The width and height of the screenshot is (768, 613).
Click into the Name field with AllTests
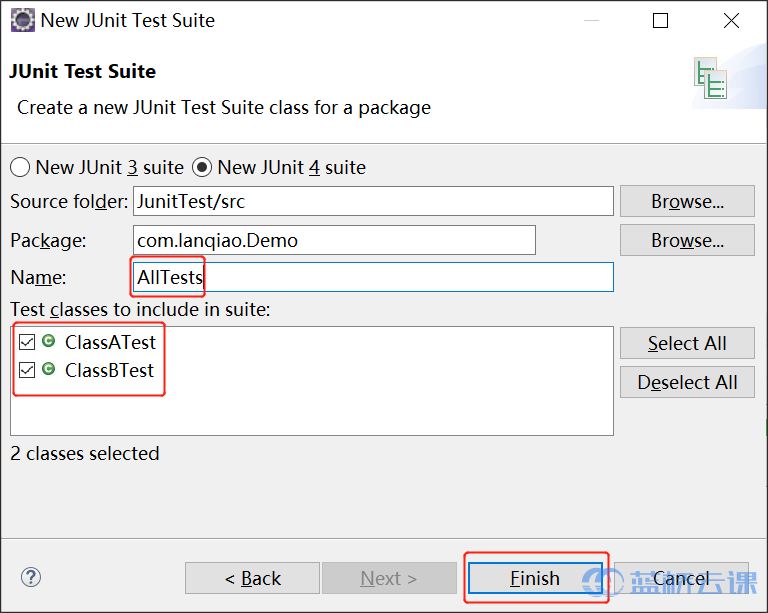pyautogui.click(x=373, y=277)
